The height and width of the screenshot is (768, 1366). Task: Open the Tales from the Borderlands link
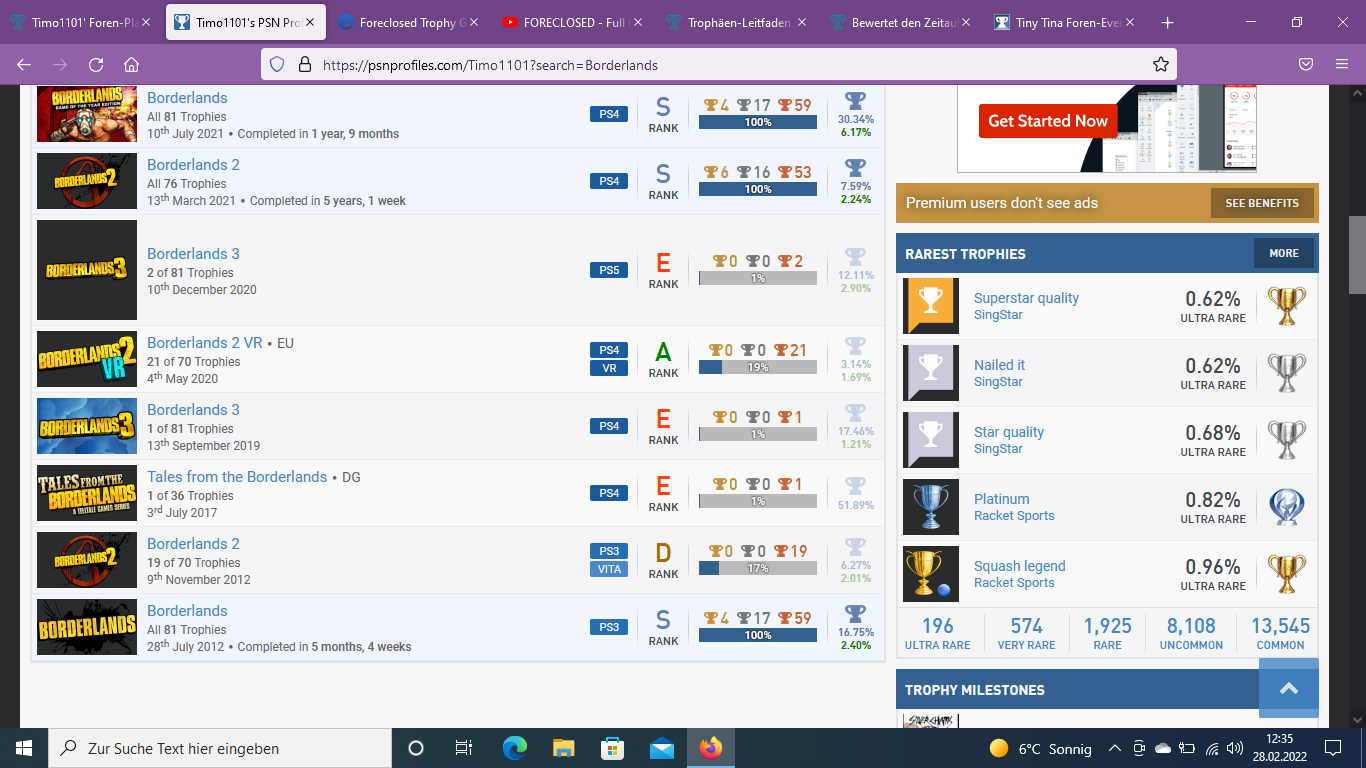click(237, 477)
